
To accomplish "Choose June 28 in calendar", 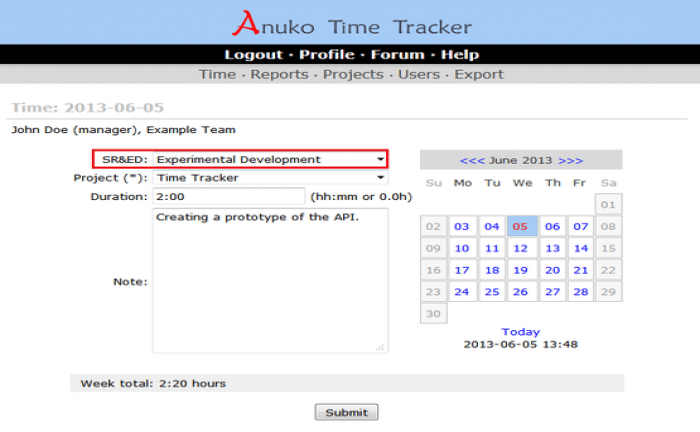I will [580, 292].
